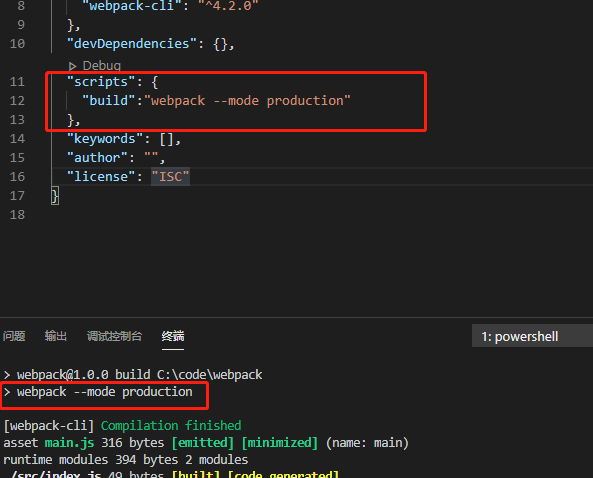Click the Debug code lens link
The image size is (593, 478).
click(x=102, y=66)
